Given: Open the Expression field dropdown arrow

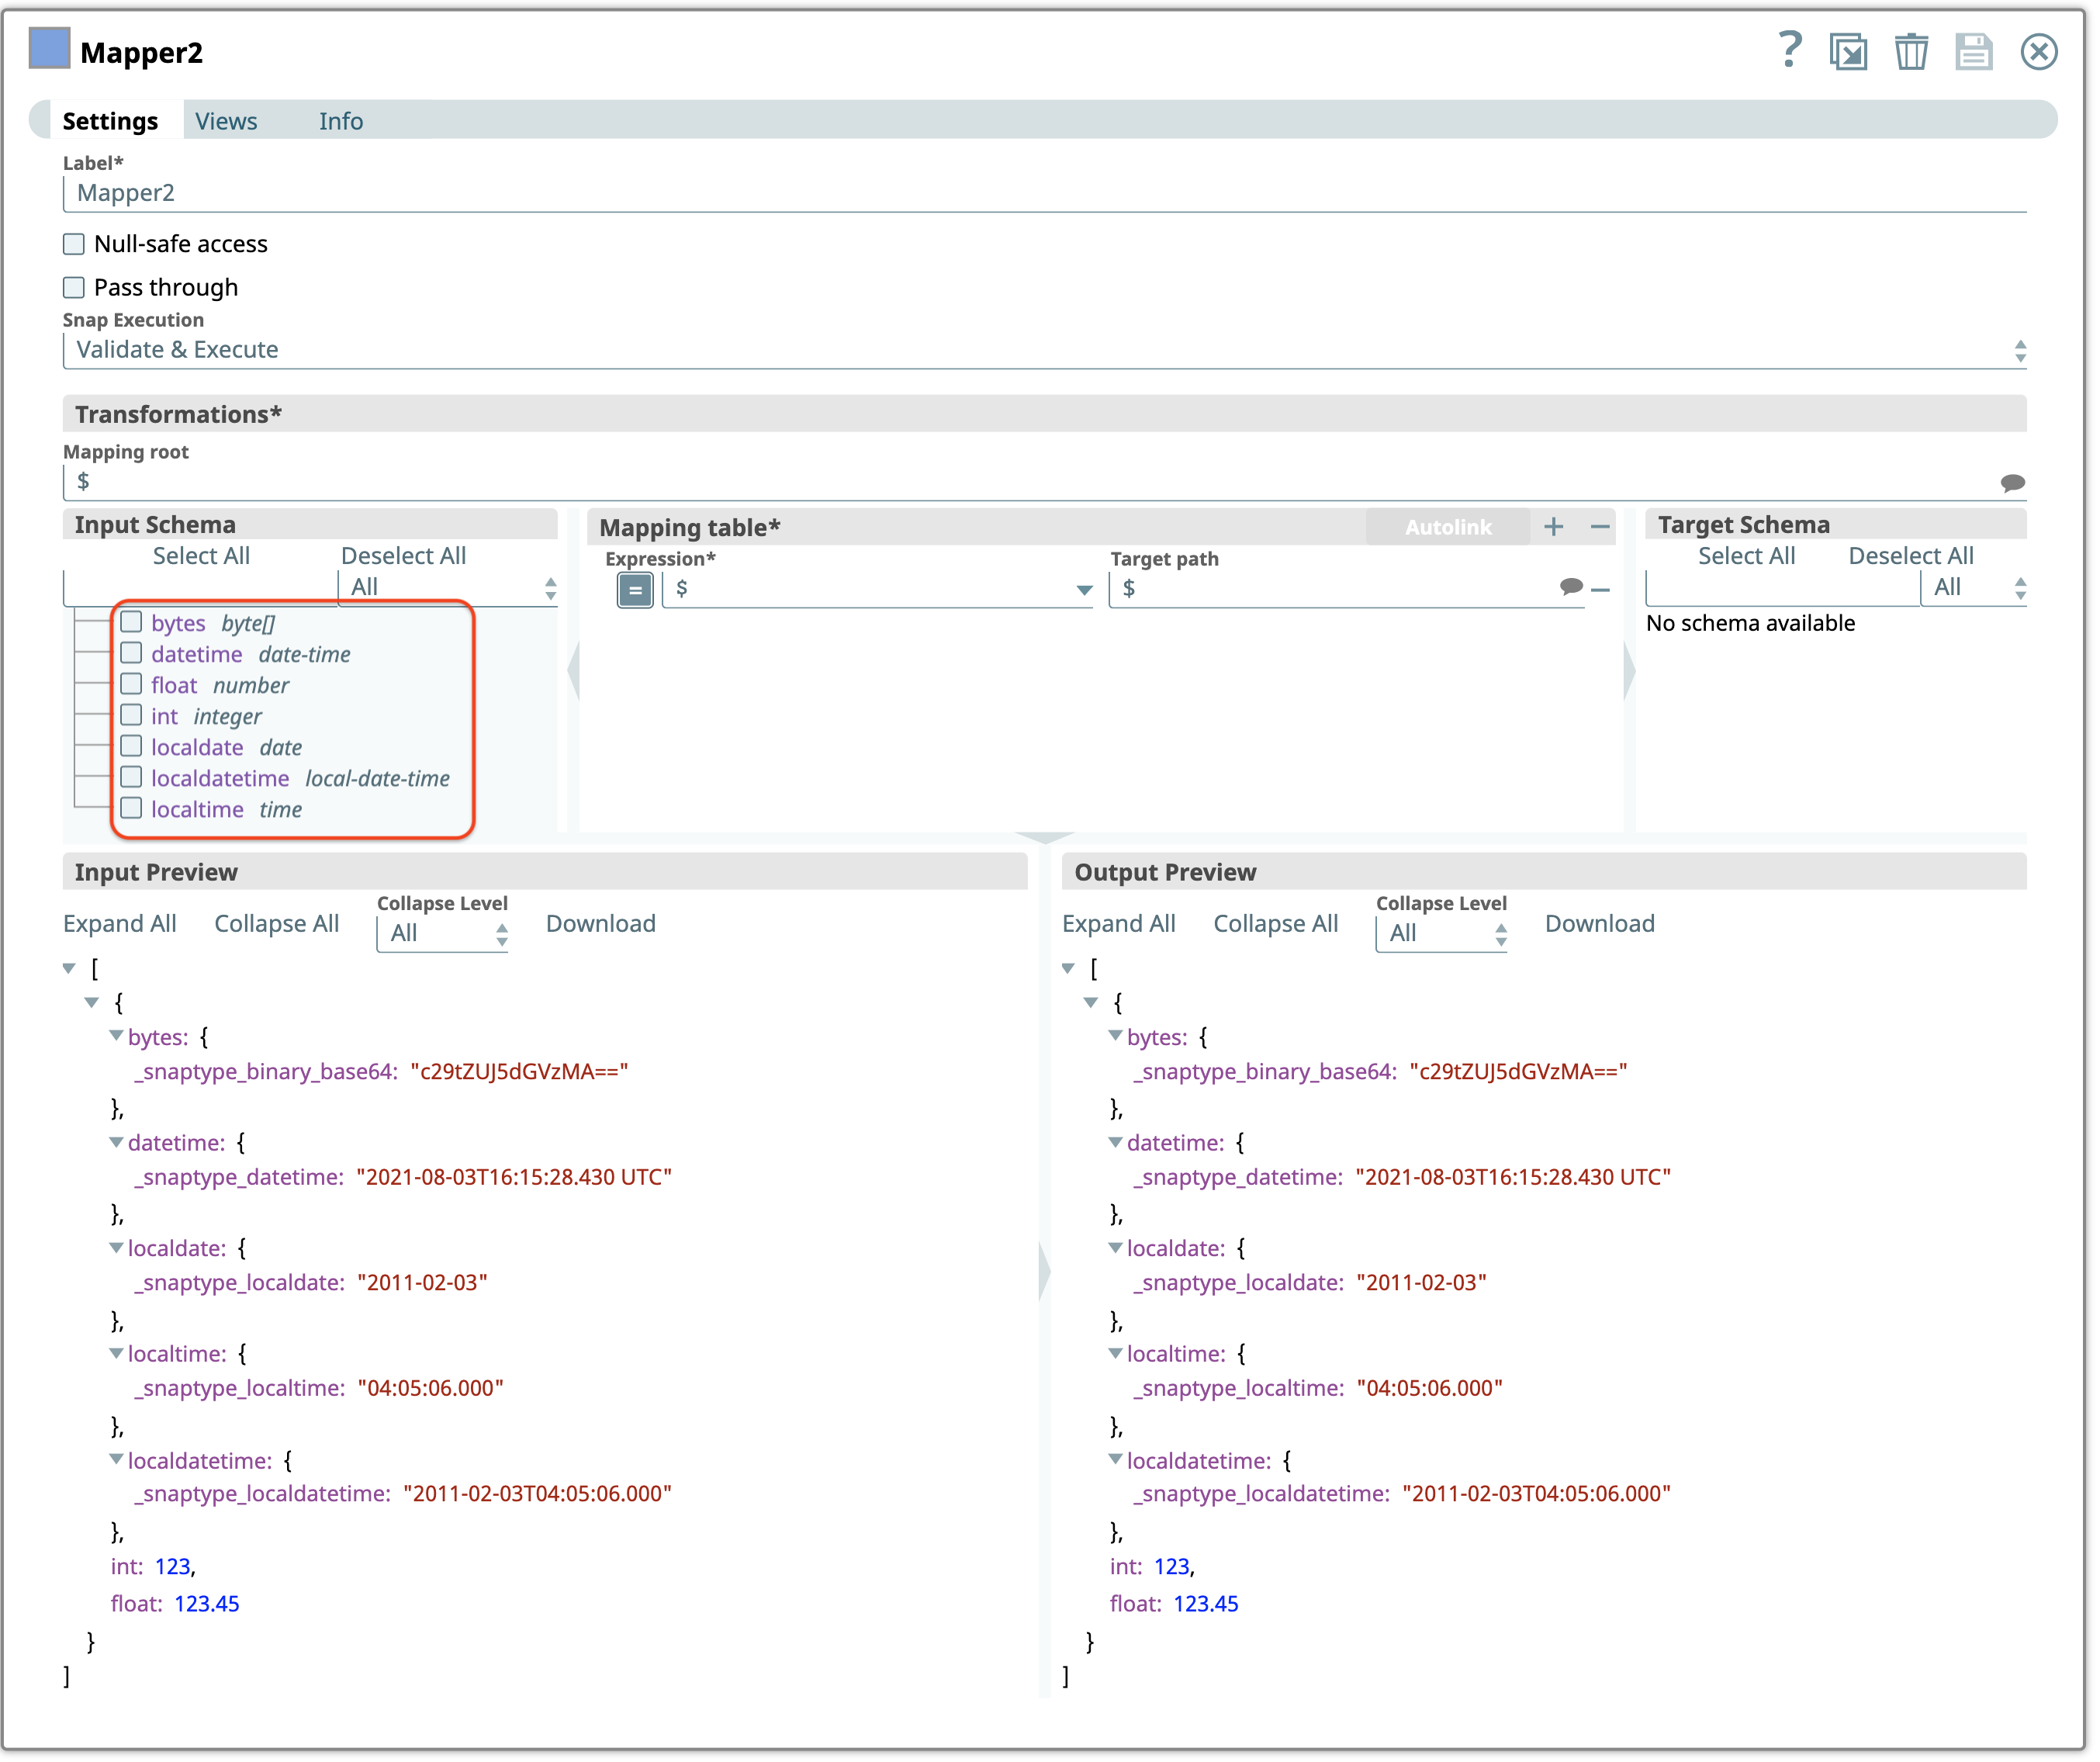Looking at the screenshot, I should (1084, 590).
